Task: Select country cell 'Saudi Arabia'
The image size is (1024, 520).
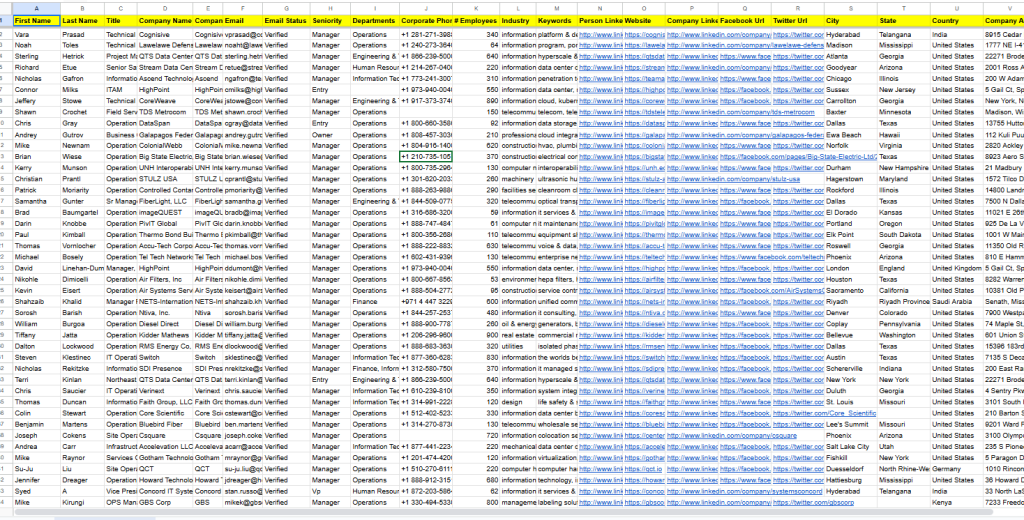Action: 957,302
